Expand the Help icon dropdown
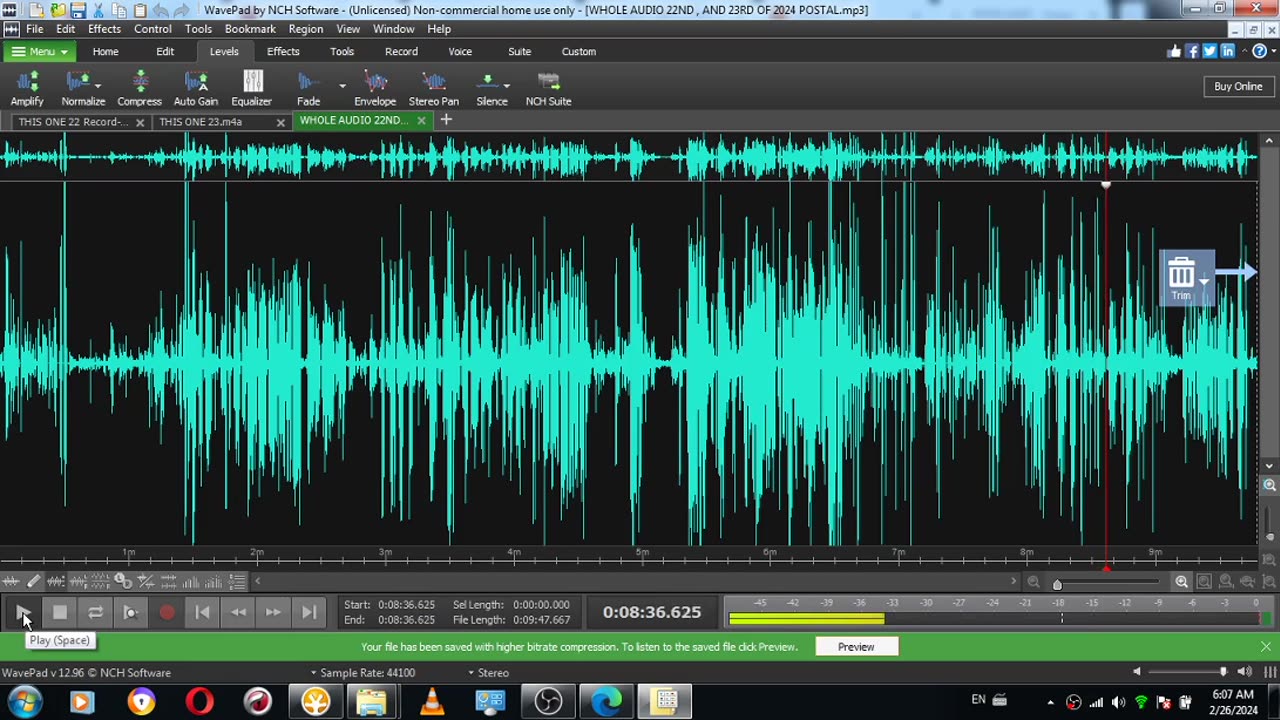Screen dimensions: 1280x720 tap(1273, 51)
